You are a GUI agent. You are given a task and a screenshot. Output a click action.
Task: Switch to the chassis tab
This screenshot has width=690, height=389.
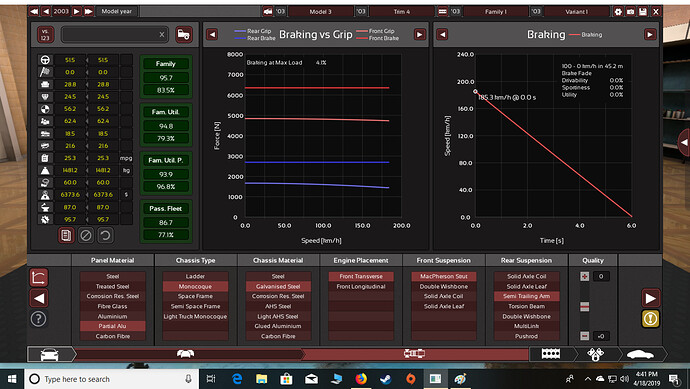click(414, 354)
